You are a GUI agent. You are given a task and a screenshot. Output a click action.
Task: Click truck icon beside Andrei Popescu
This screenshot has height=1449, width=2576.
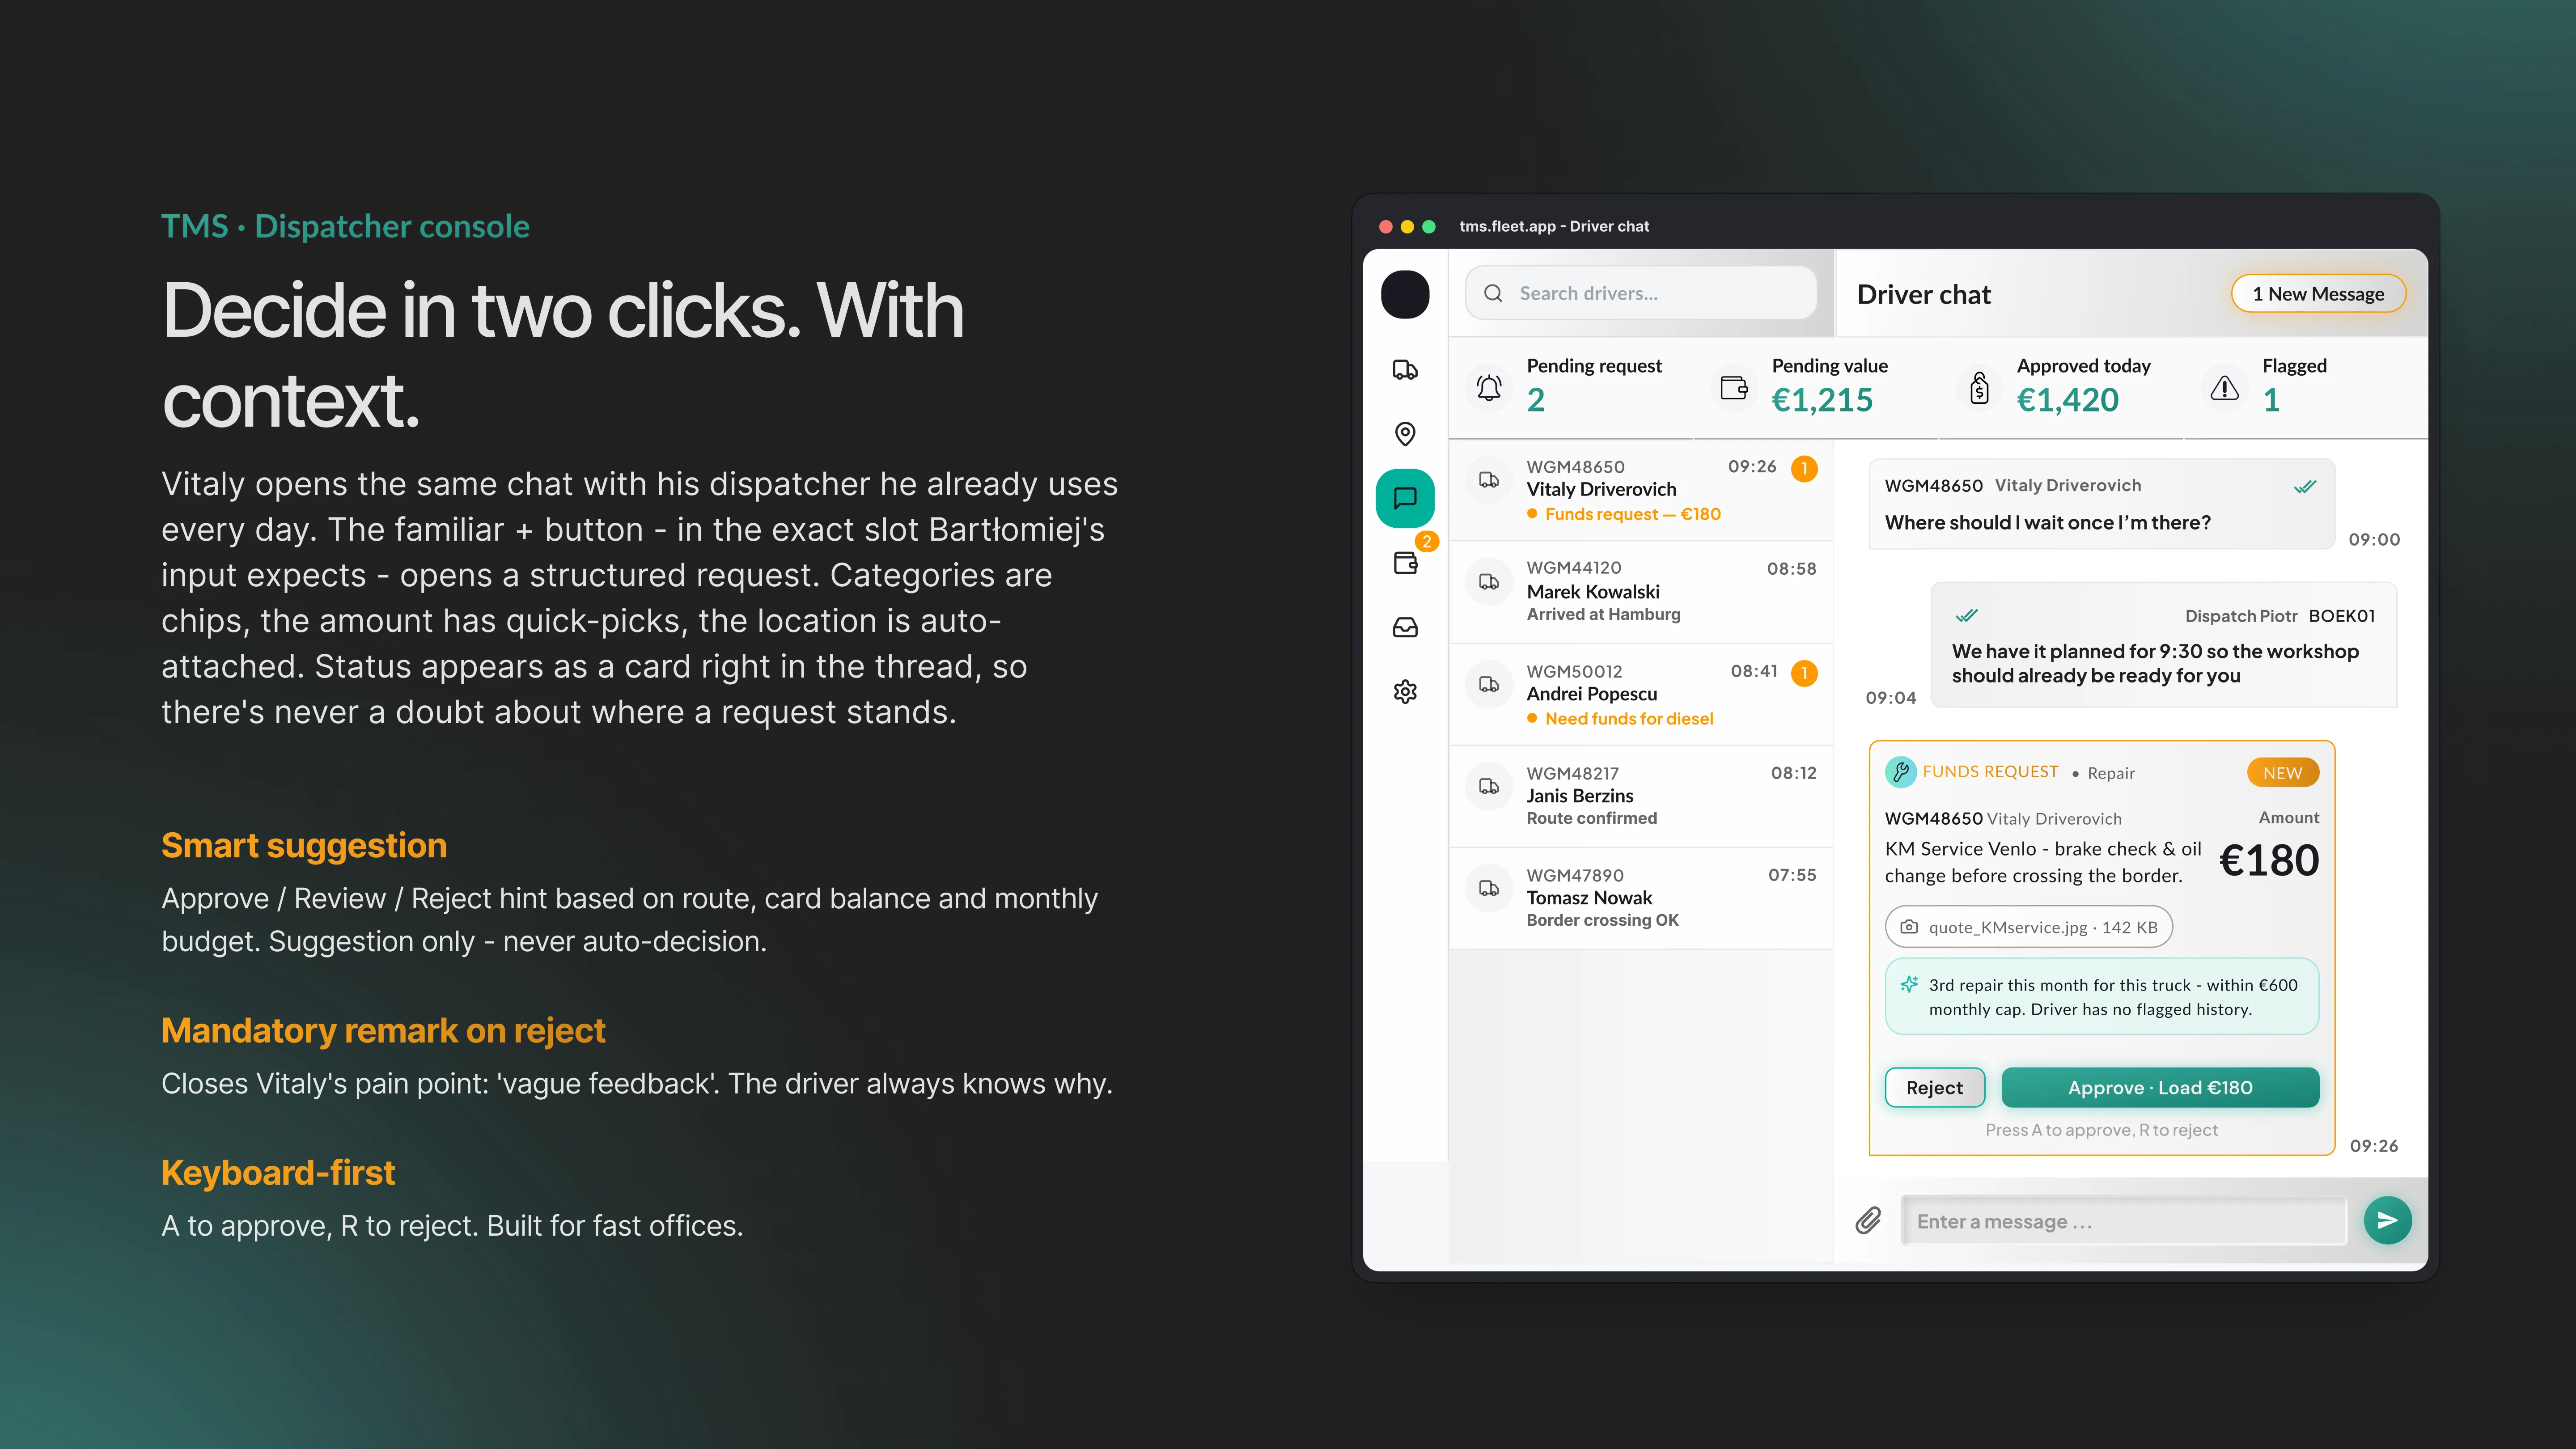coord(1489,684)
